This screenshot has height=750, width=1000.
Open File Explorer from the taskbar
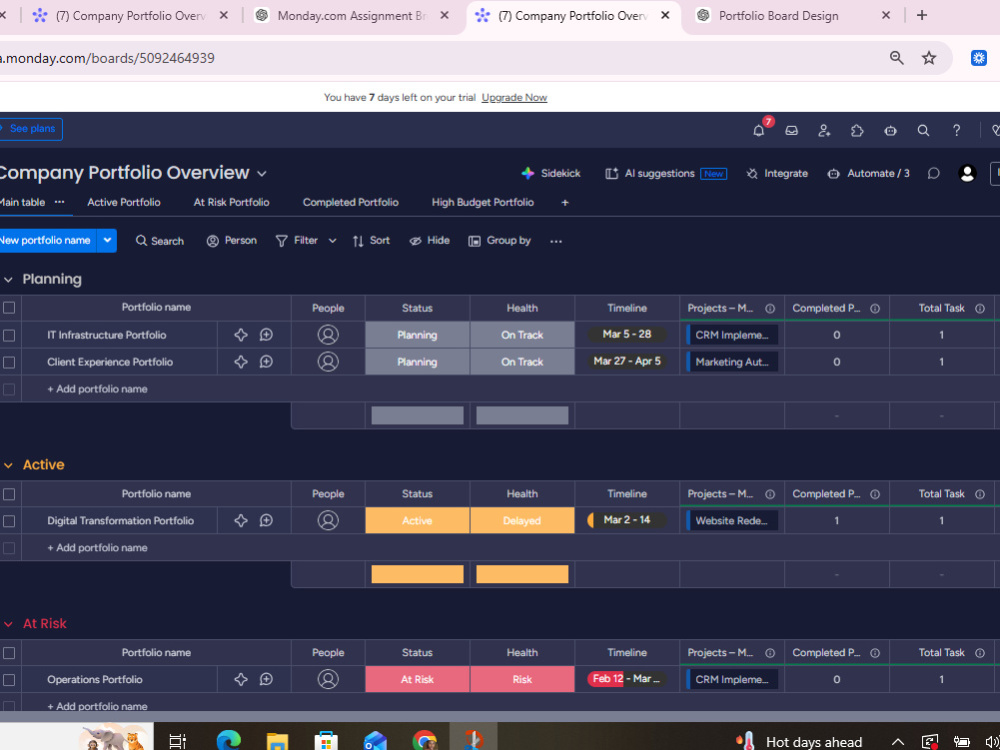click(x=277, y=741)
